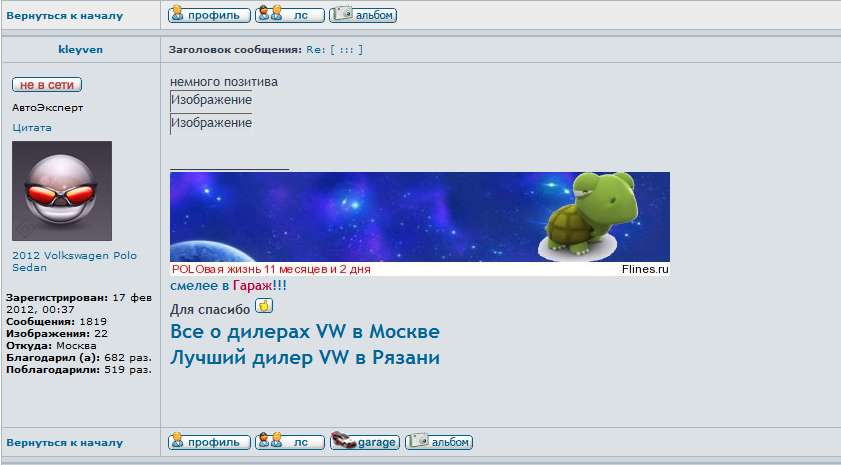
Task: Open the garage button with car icon
Action: [365, 442]
